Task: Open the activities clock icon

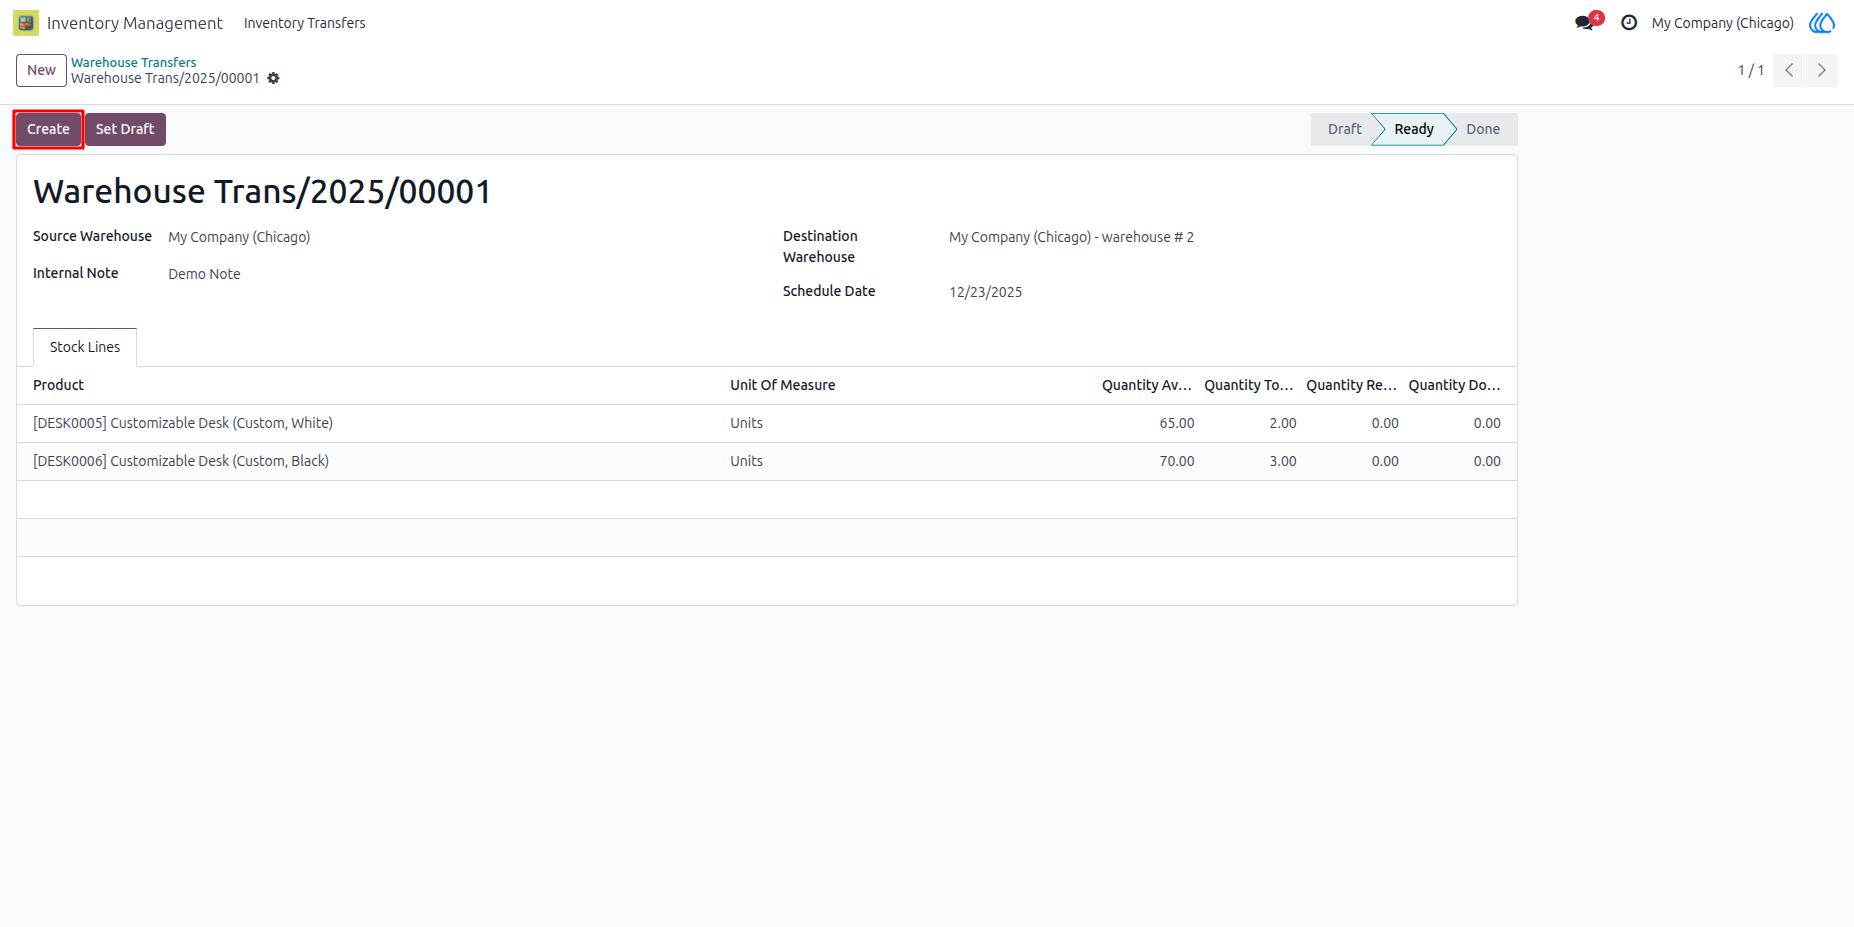Action: (x=1629, y=23)
